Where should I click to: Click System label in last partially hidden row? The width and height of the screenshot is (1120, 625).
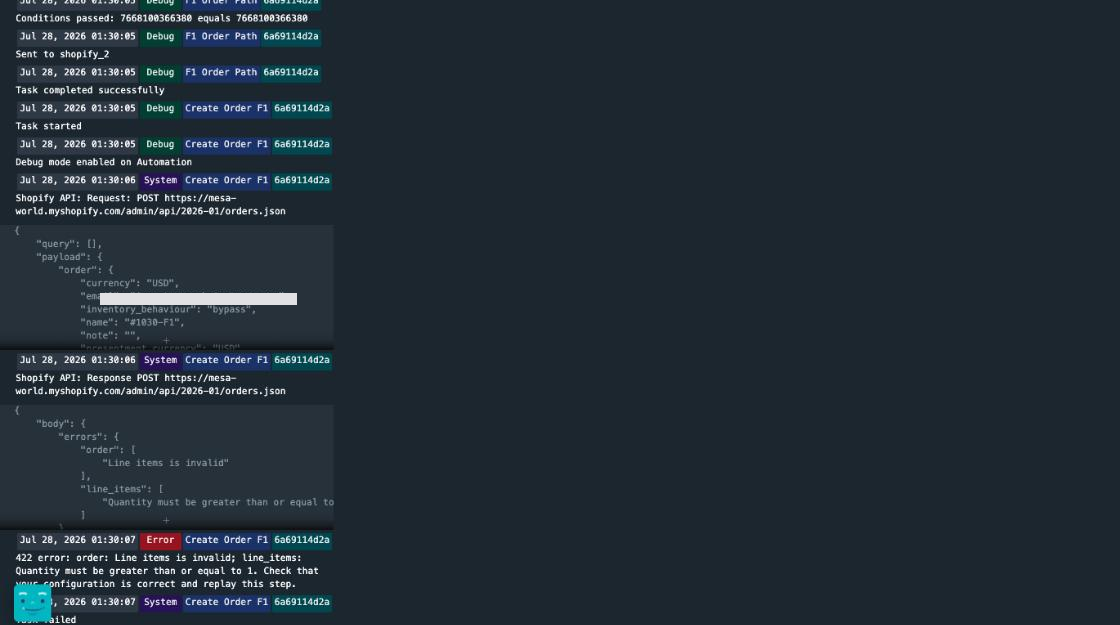tap(160, 602)
